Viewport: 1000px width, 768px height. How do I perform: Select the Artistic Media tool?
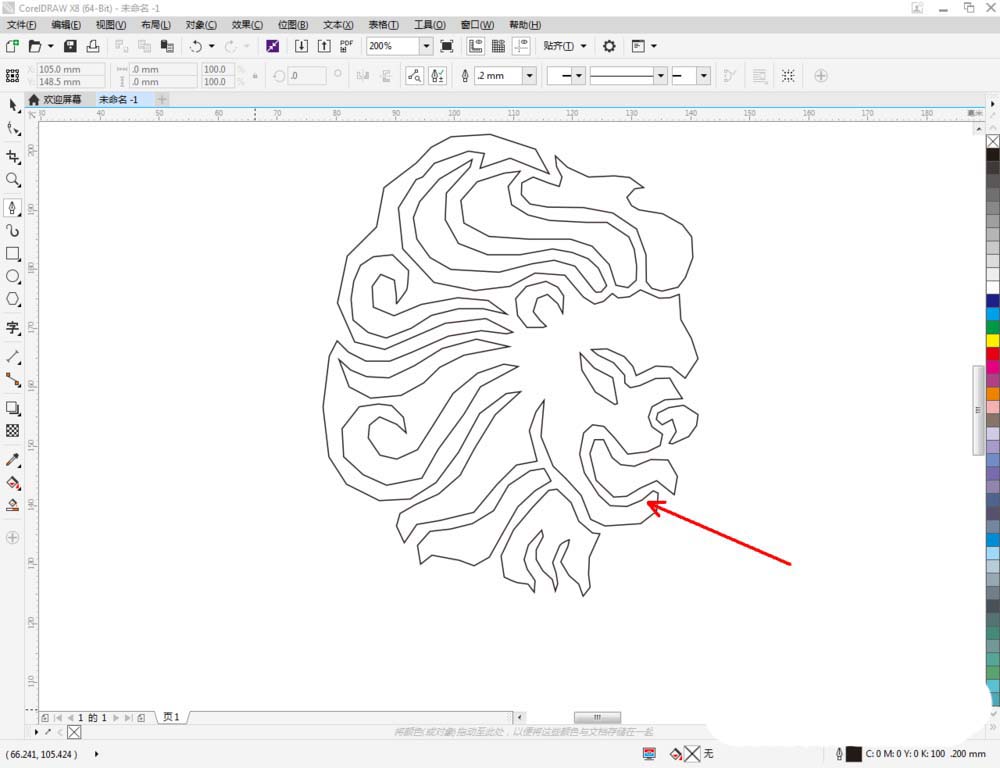13,231
